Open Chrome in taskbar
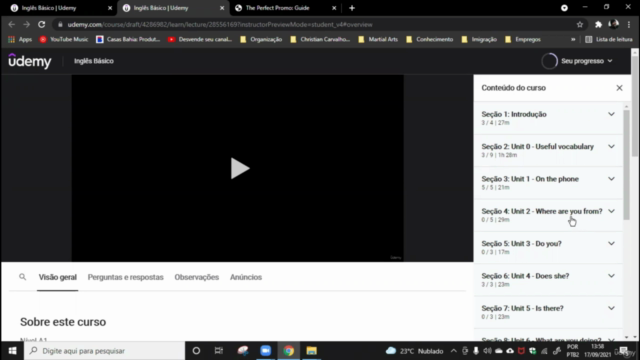 tap(289, 351)
